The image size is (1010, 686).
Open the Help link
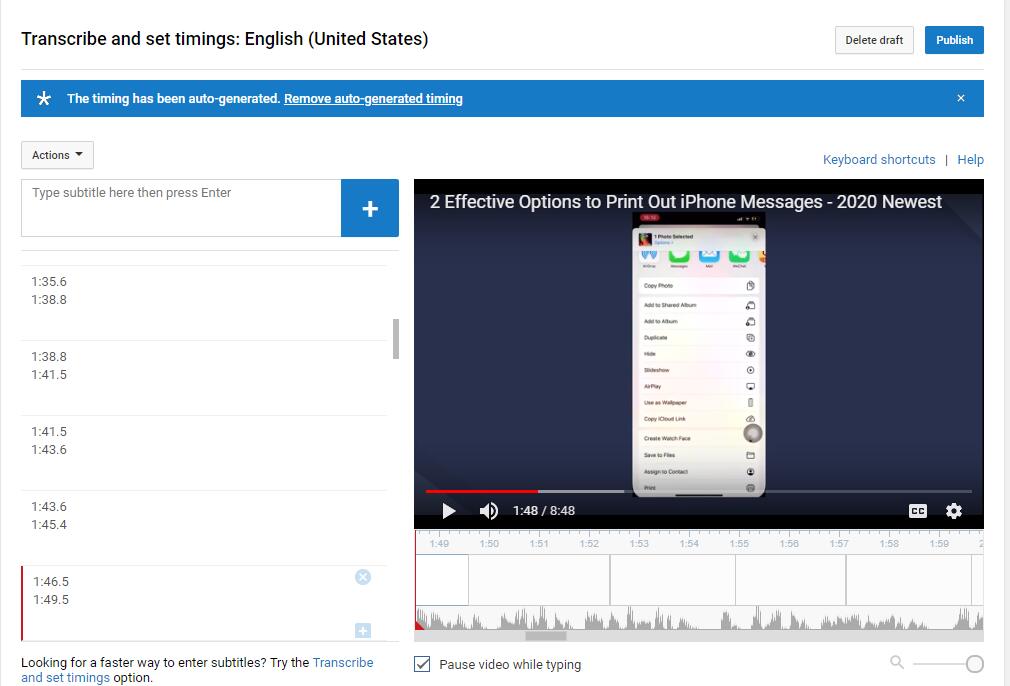click(x=970, y=160)
